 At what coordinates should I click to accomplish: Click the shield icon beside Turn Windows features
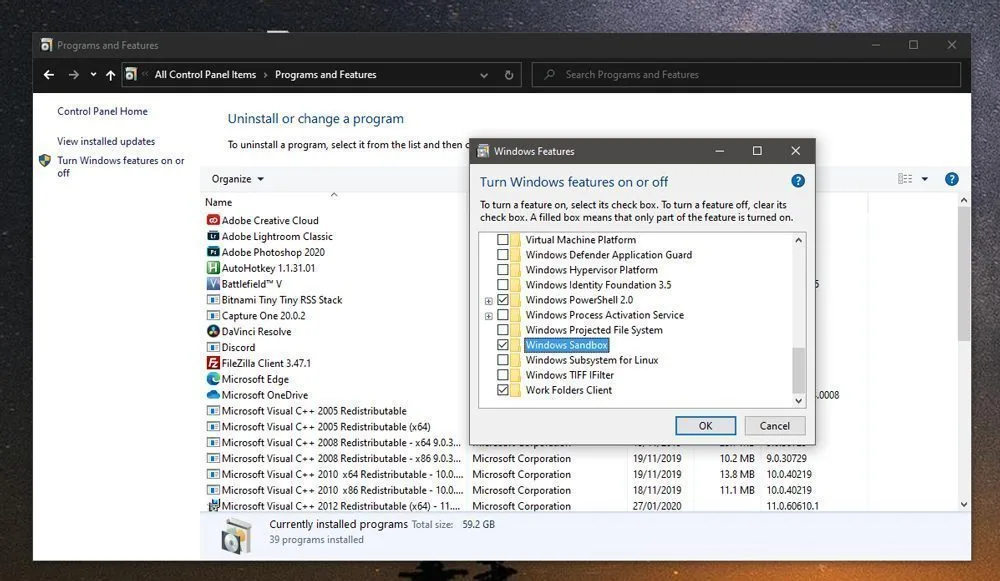(x=45, y=161)
